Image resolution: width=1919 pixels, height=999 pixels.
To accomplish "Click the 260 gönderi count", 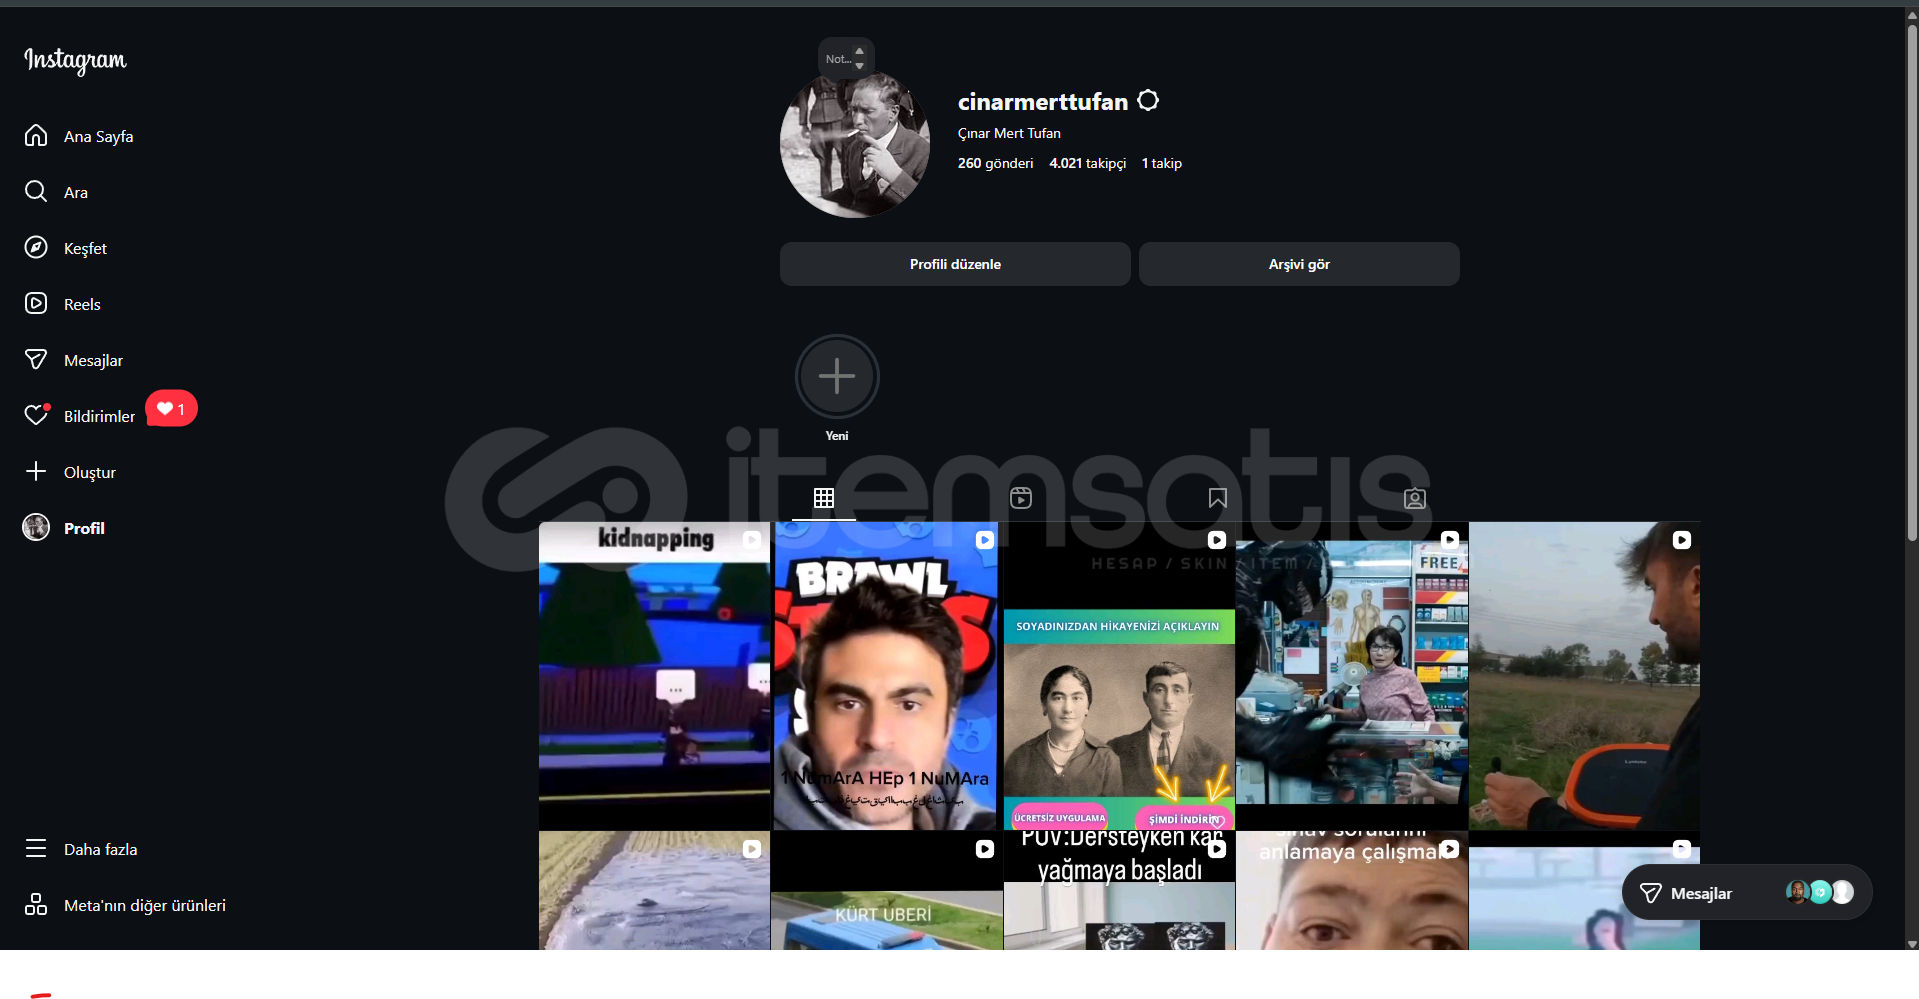I will coord(995,163).
